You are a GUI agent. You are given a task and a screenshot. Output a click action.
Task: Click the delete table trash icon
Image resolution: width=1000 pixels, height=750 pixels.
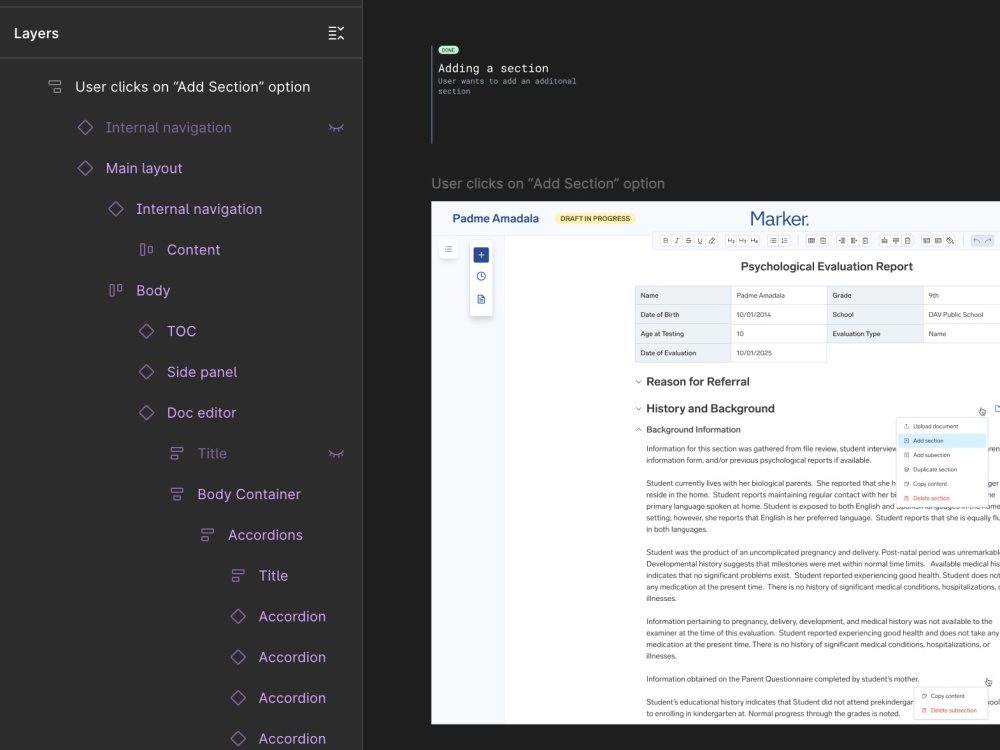[823, 240]
